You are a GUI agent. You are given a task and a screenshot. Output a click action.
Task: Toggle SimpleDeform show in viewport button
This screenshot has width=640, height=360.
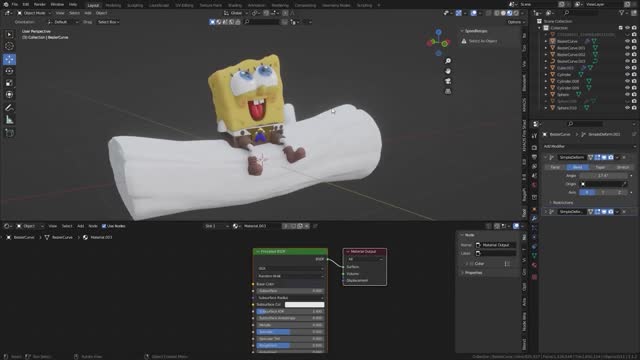[604, 158]
